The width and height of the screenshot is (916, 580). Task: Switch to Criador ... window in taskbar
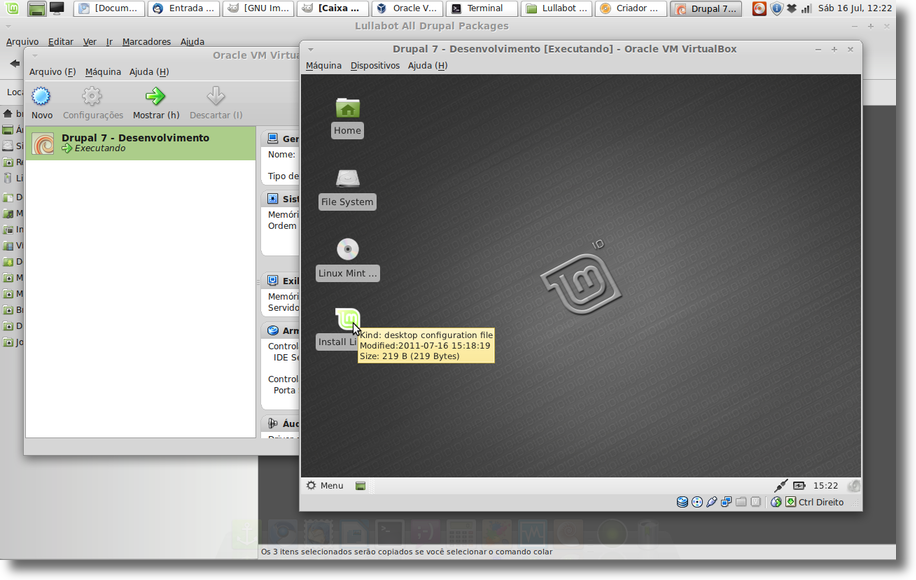(x=630, y=8)
